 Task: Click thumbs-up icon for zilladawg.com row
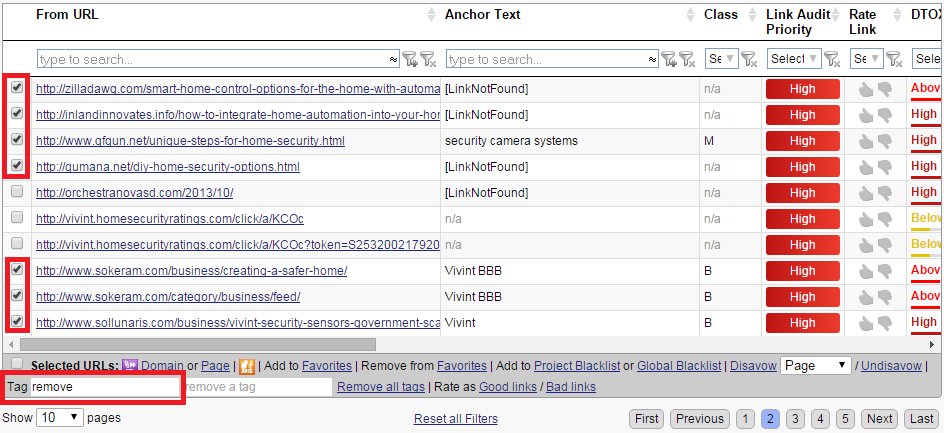866,90
